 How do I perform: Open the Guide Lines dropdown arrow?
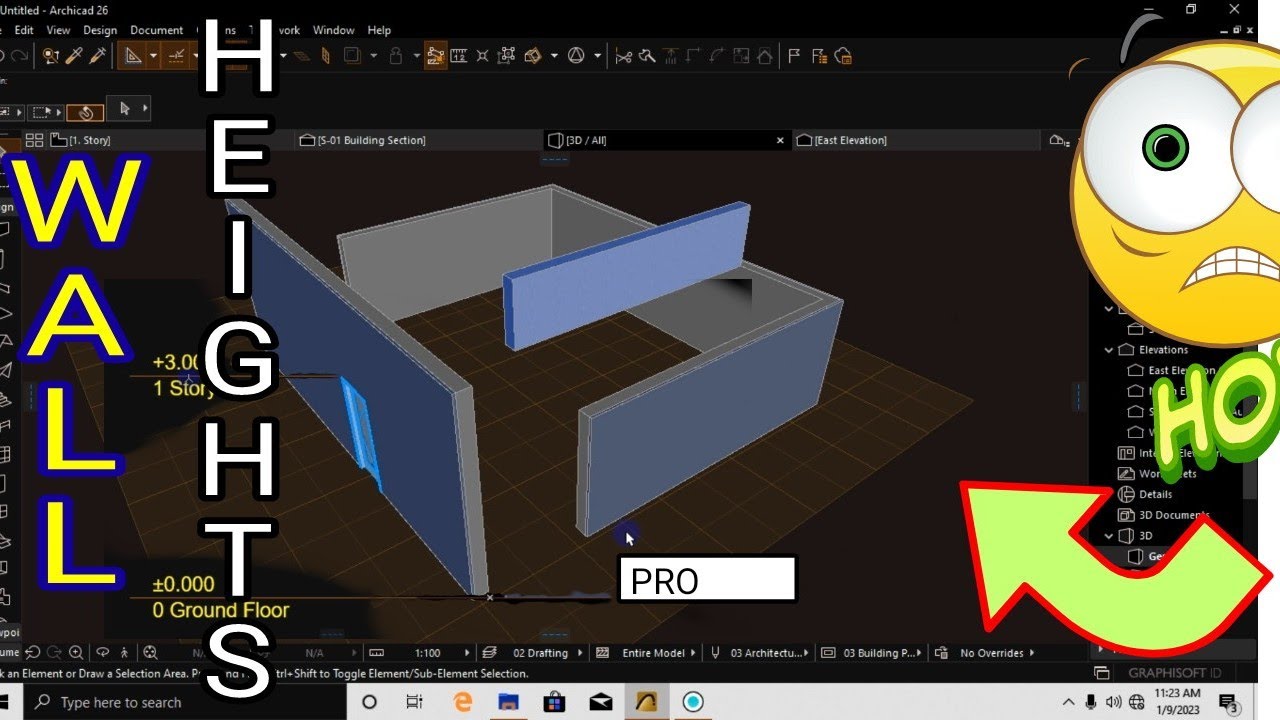coord(153,56)
